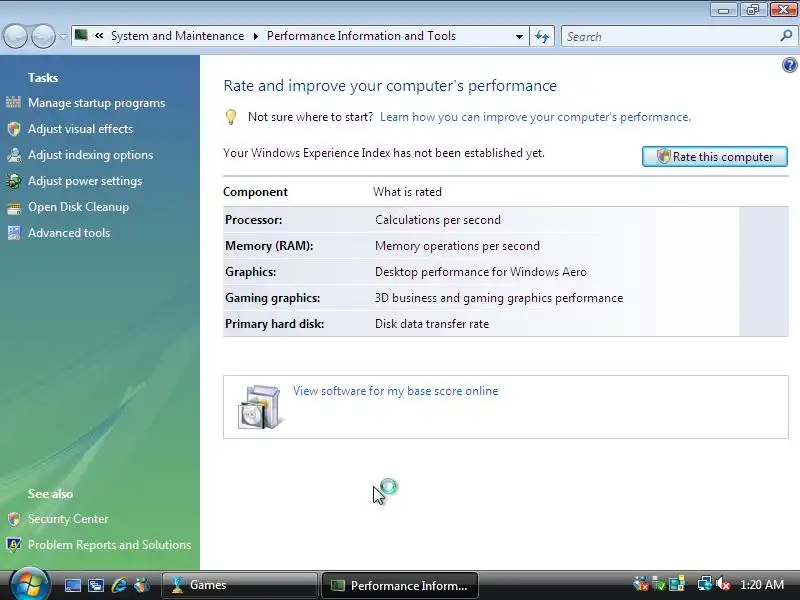Click the Graphics row label

pyautogui.click(x=251, y=272)
